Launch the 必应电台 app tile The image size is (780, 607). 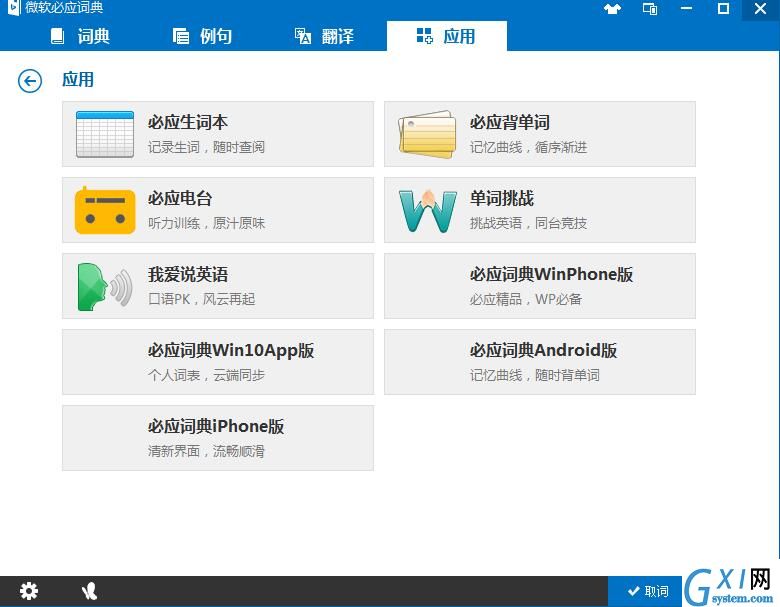(x=218, y=210)
